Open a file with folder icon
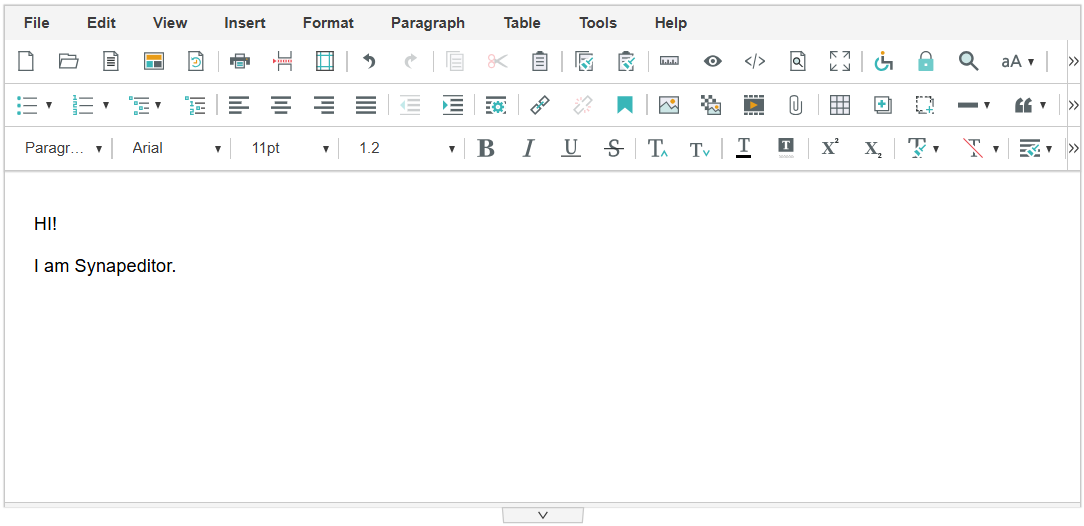The width and height of the screenshot is (1084, 526). [x=68, y=62]
